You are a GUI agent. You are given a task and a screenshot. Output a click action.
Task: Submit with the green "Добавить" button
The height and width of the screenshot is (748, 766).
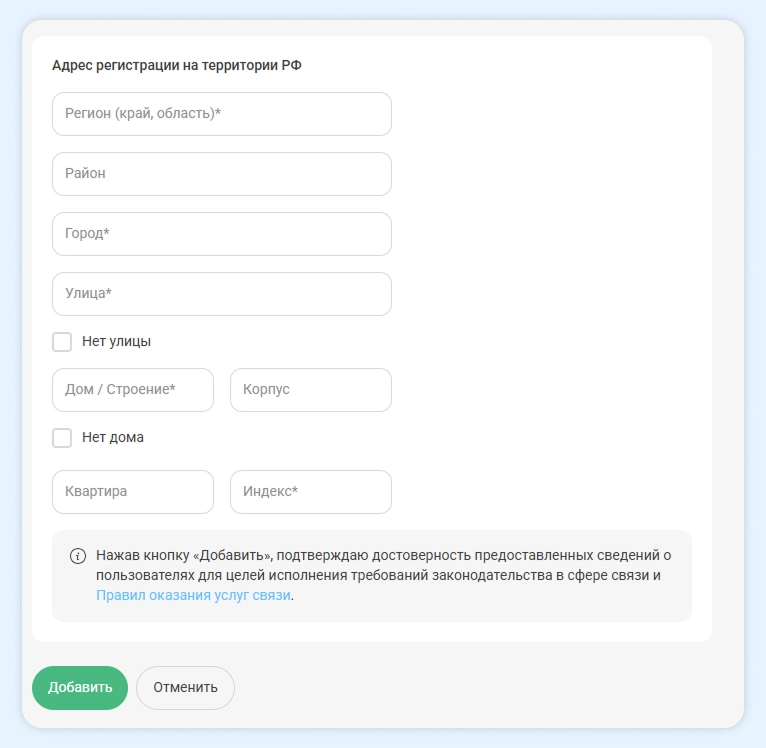(x=80, y=688)
